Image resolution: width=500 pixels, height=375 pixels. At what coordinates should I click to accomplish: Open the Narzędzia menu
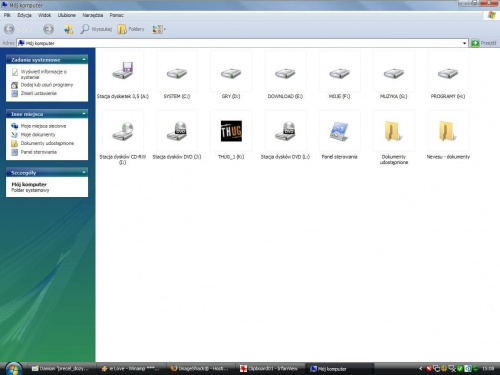[x=93, y=15]
